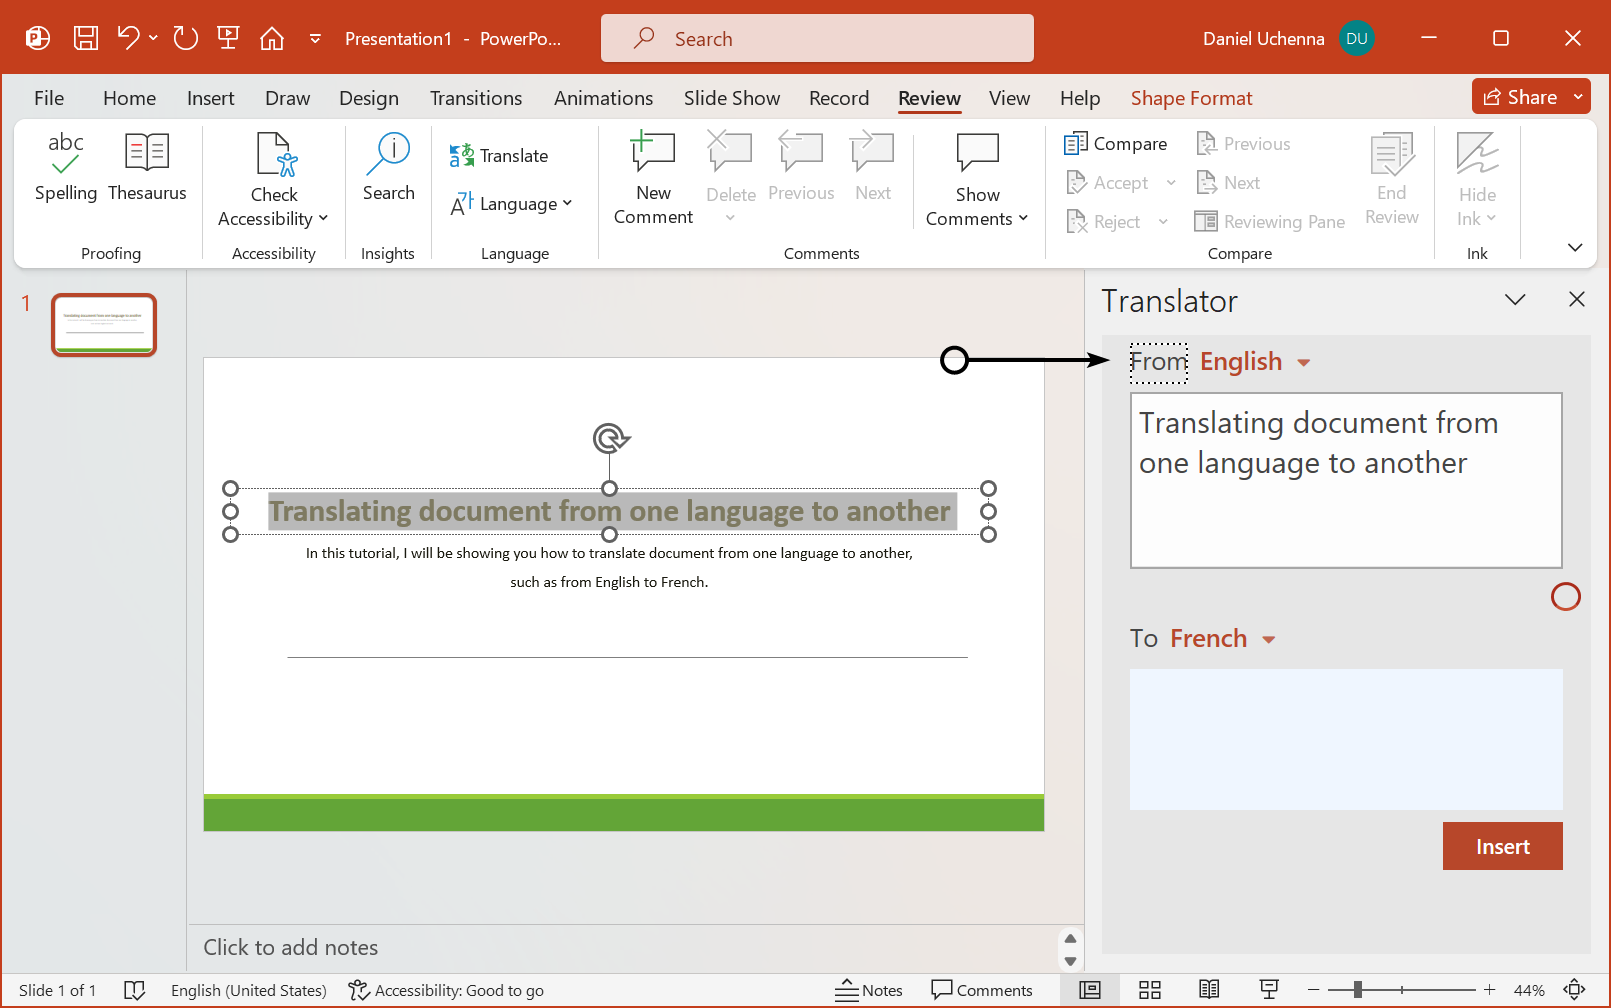Viewport: 1611px width, 1008px height.
Task: Select the slide 1 thumbnail
Action: coord(103,324)
